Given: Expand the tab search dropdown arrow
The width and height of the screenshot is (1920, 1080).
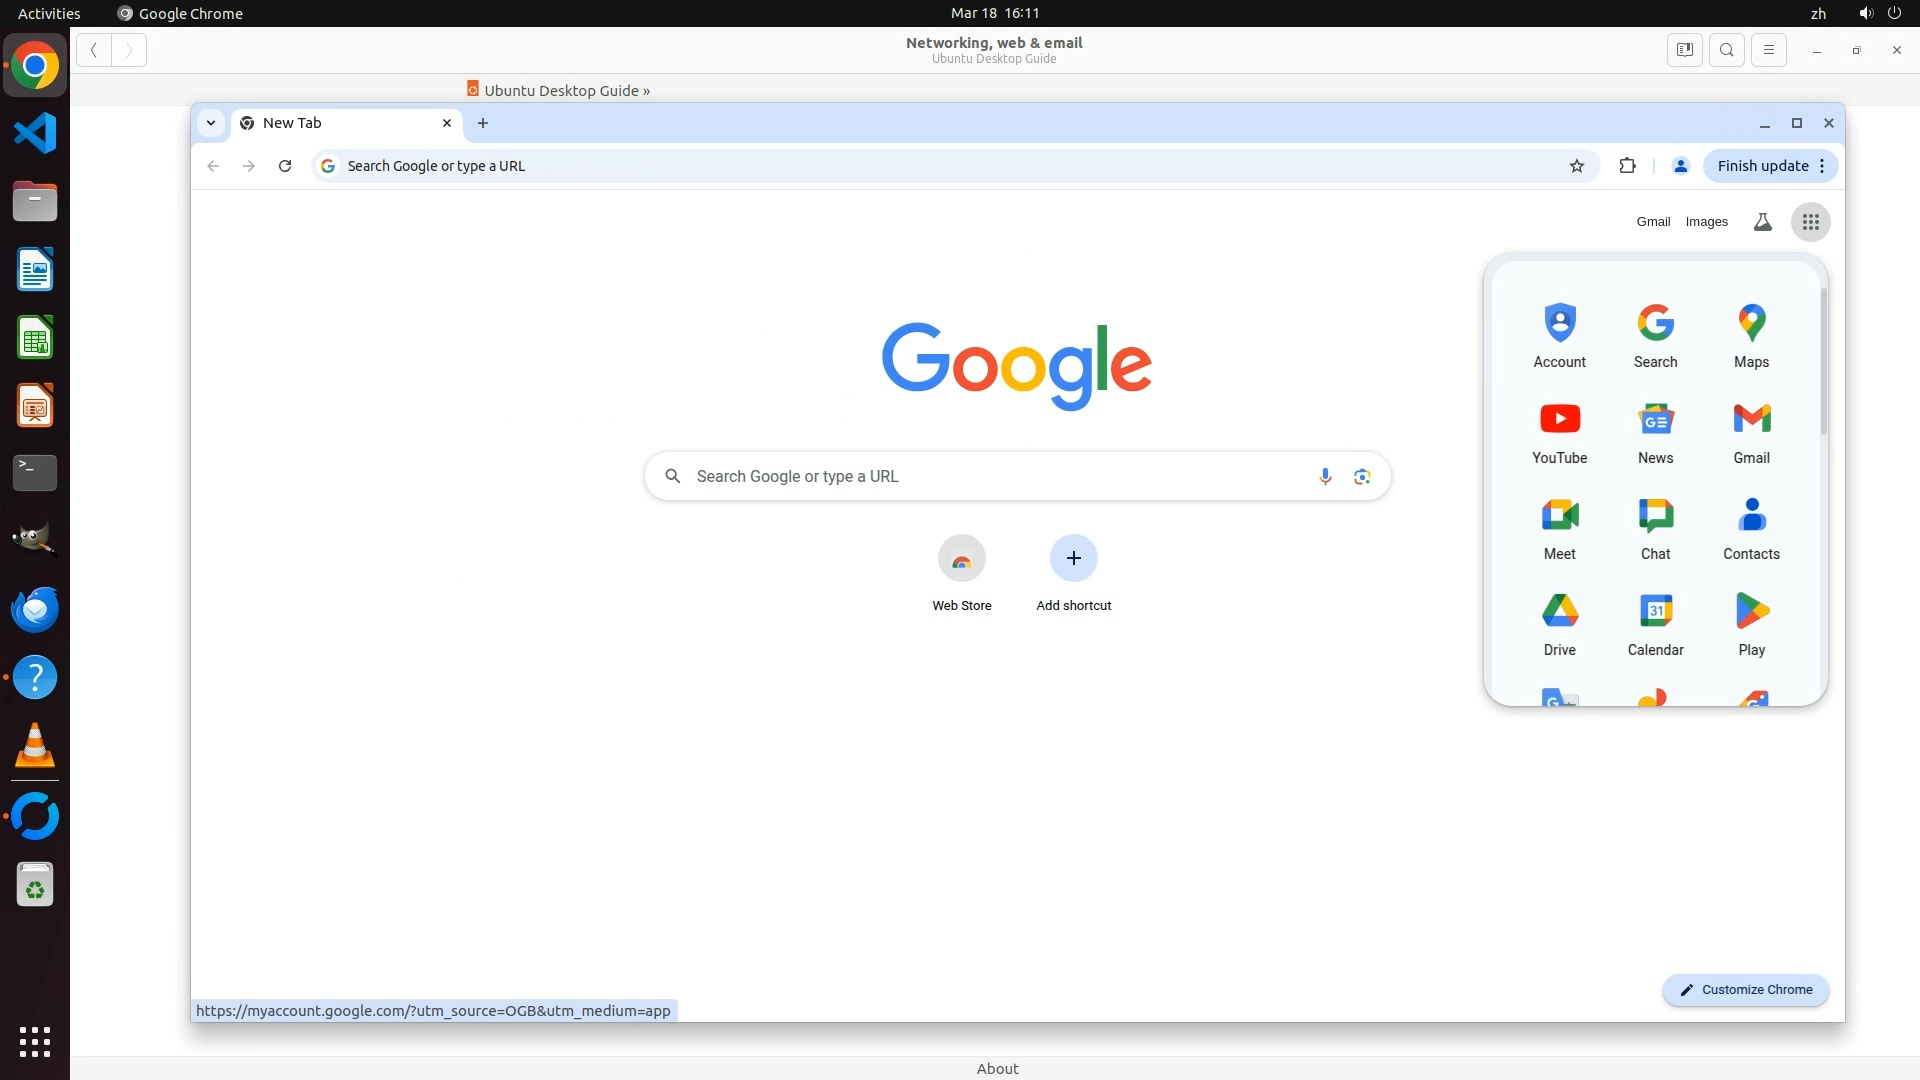Looking at the screenshot, I should pyautogui.click(x=211, y=123).
